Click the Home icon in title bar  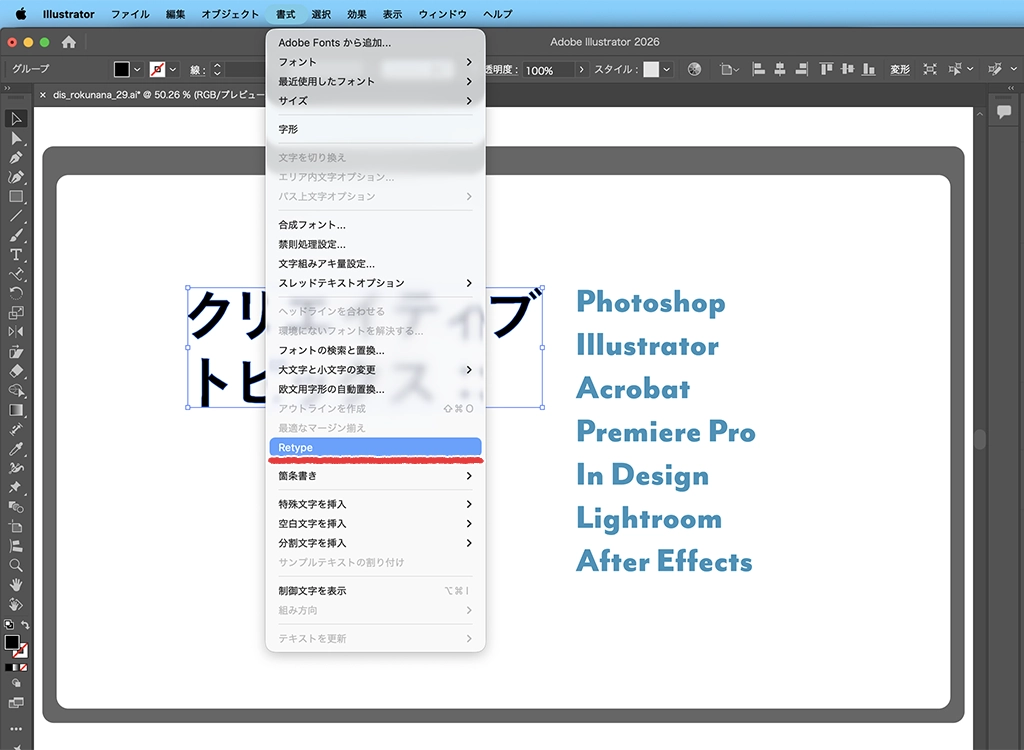(69, 42)
